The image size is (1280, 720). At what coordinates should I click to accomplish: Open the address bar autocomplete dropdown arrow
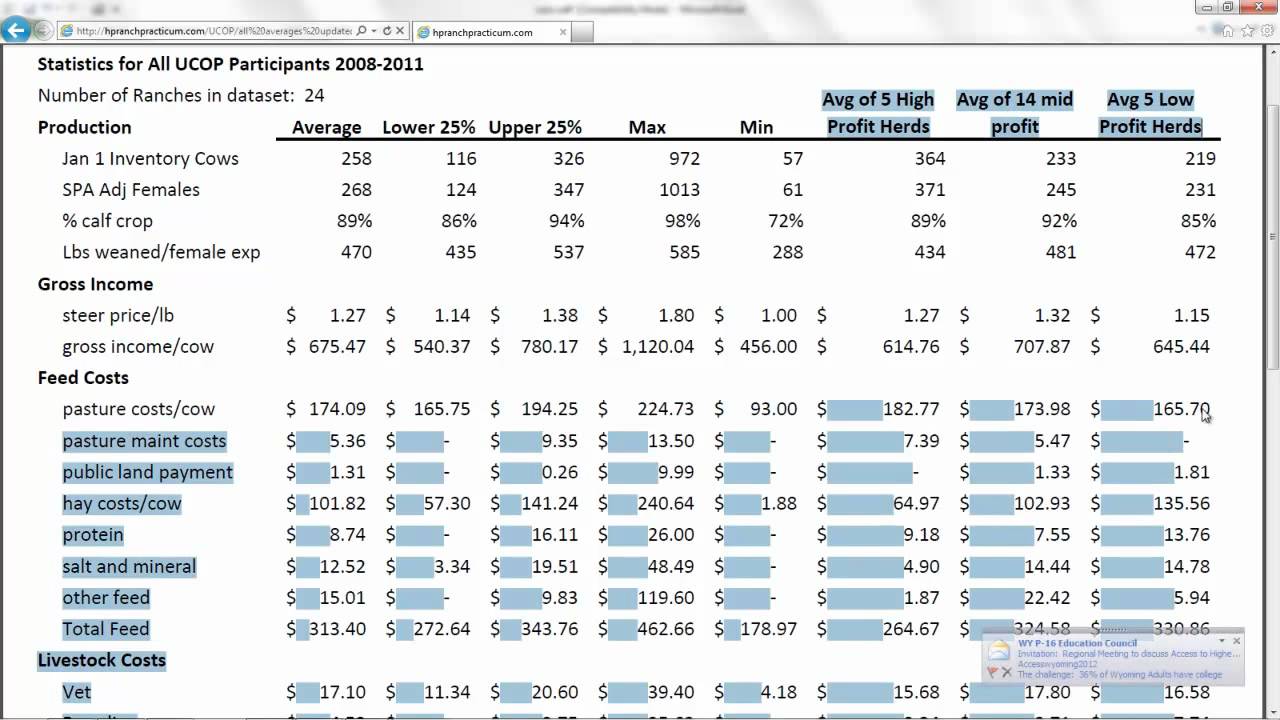(374, 31)
